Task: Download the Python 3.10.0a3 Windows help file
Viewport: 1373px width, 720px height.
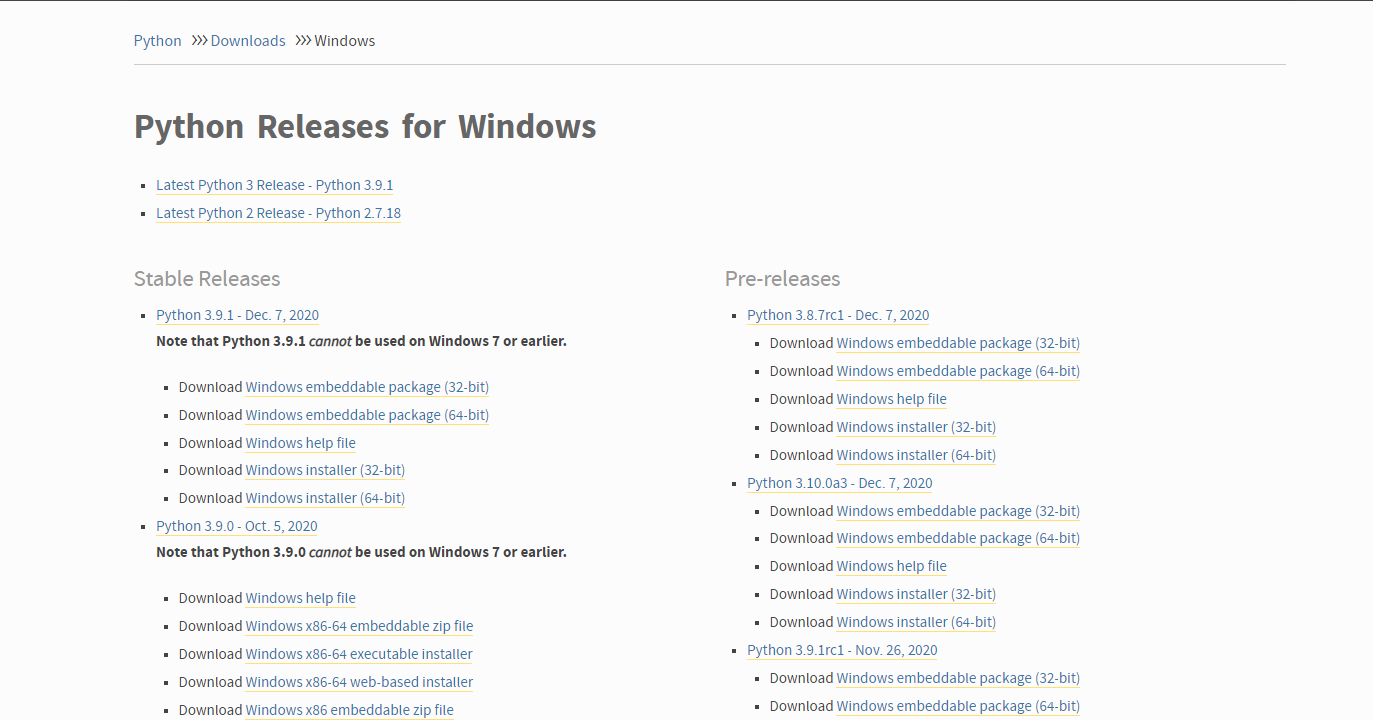Action: 892,566
